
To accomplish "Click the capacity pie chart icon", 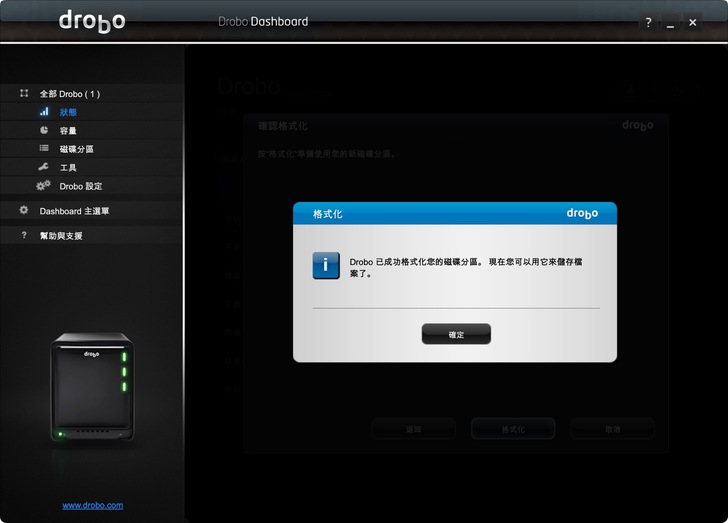I will (x=44, y=130).
